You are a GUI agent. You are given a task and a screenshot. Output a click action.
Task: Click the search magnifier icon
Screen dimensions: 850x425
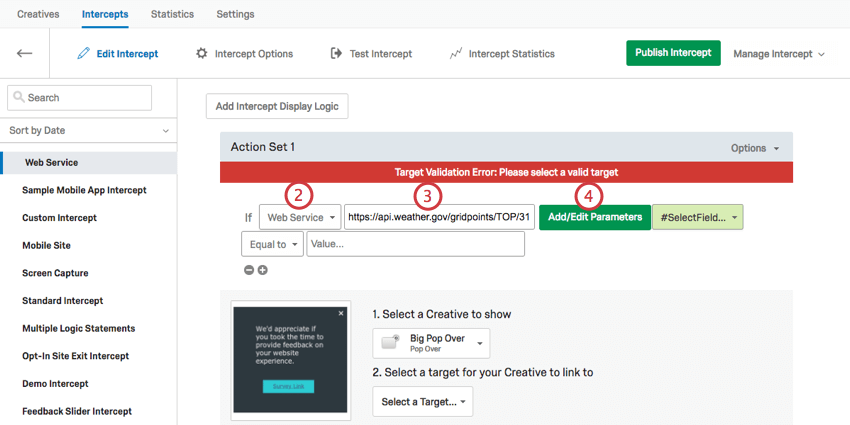point(19,98)
